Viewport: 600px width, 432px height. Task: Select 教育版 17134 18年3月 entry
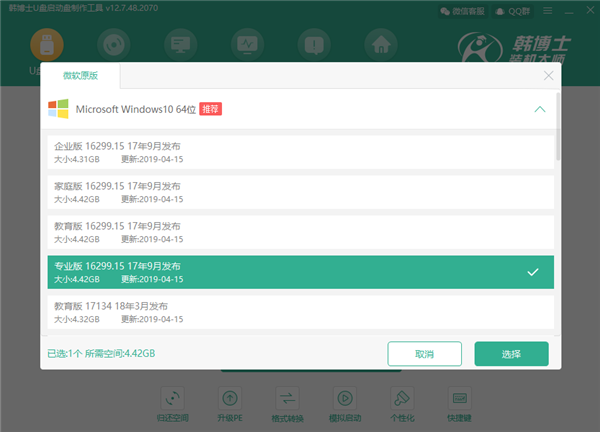[x=300, y=311]
